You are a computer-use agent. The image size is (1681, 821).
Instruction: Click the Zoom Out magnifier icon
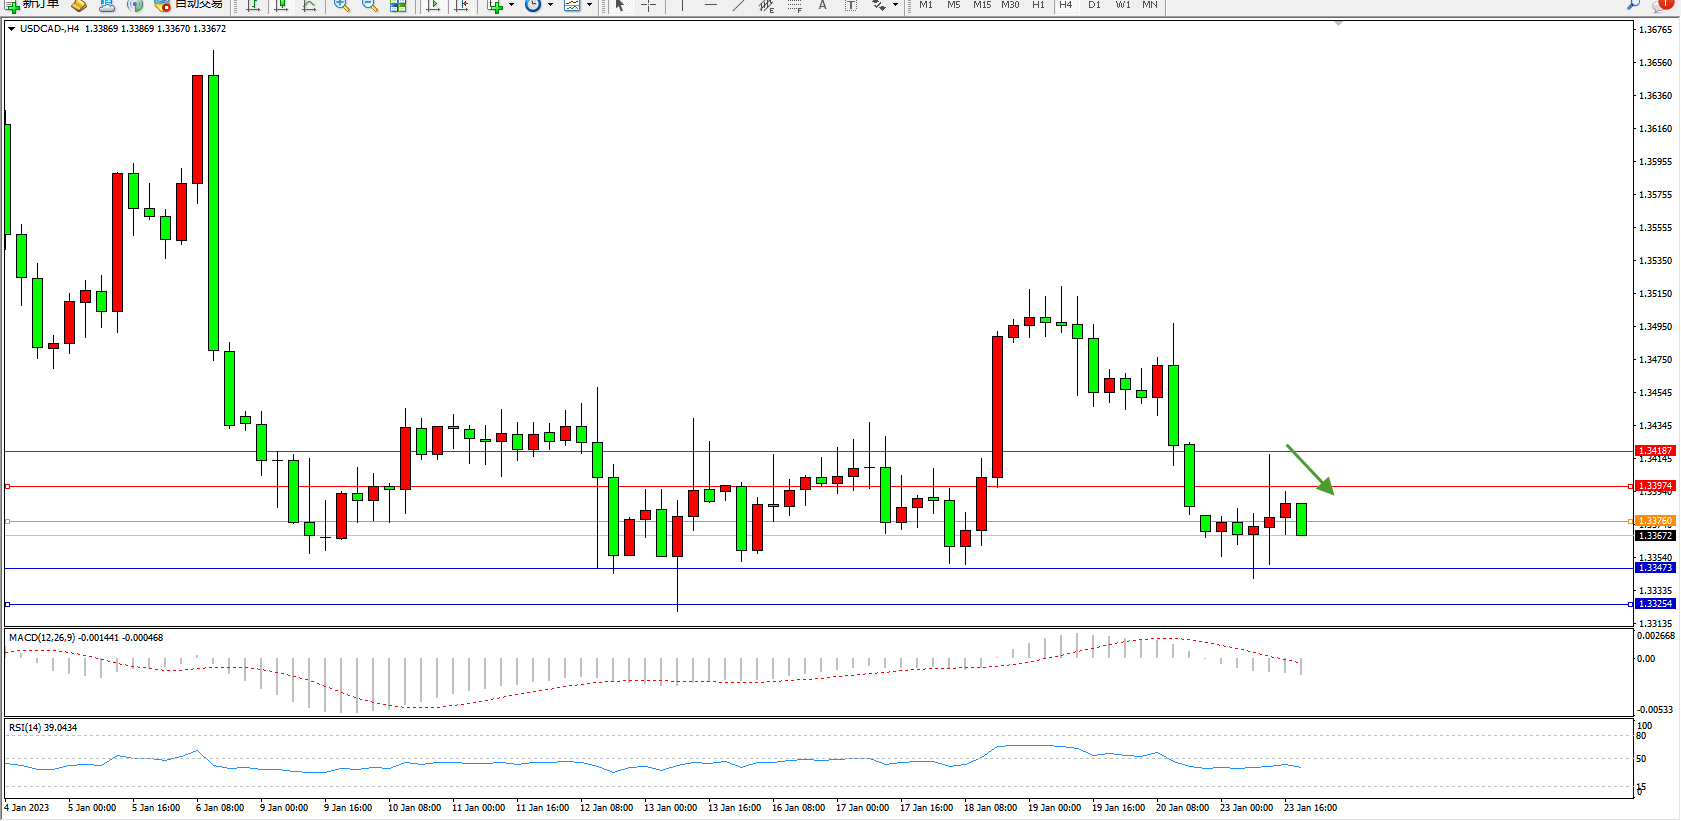[369, 5]
